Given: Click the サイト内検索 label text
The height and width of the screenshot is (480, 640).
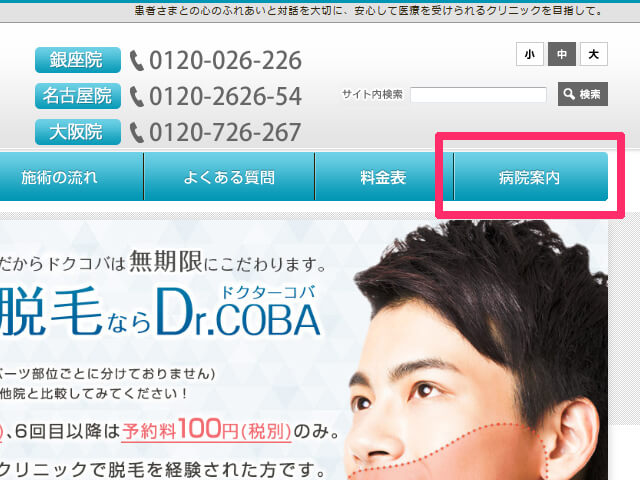Looking at the screenshot, I should 372,95.
